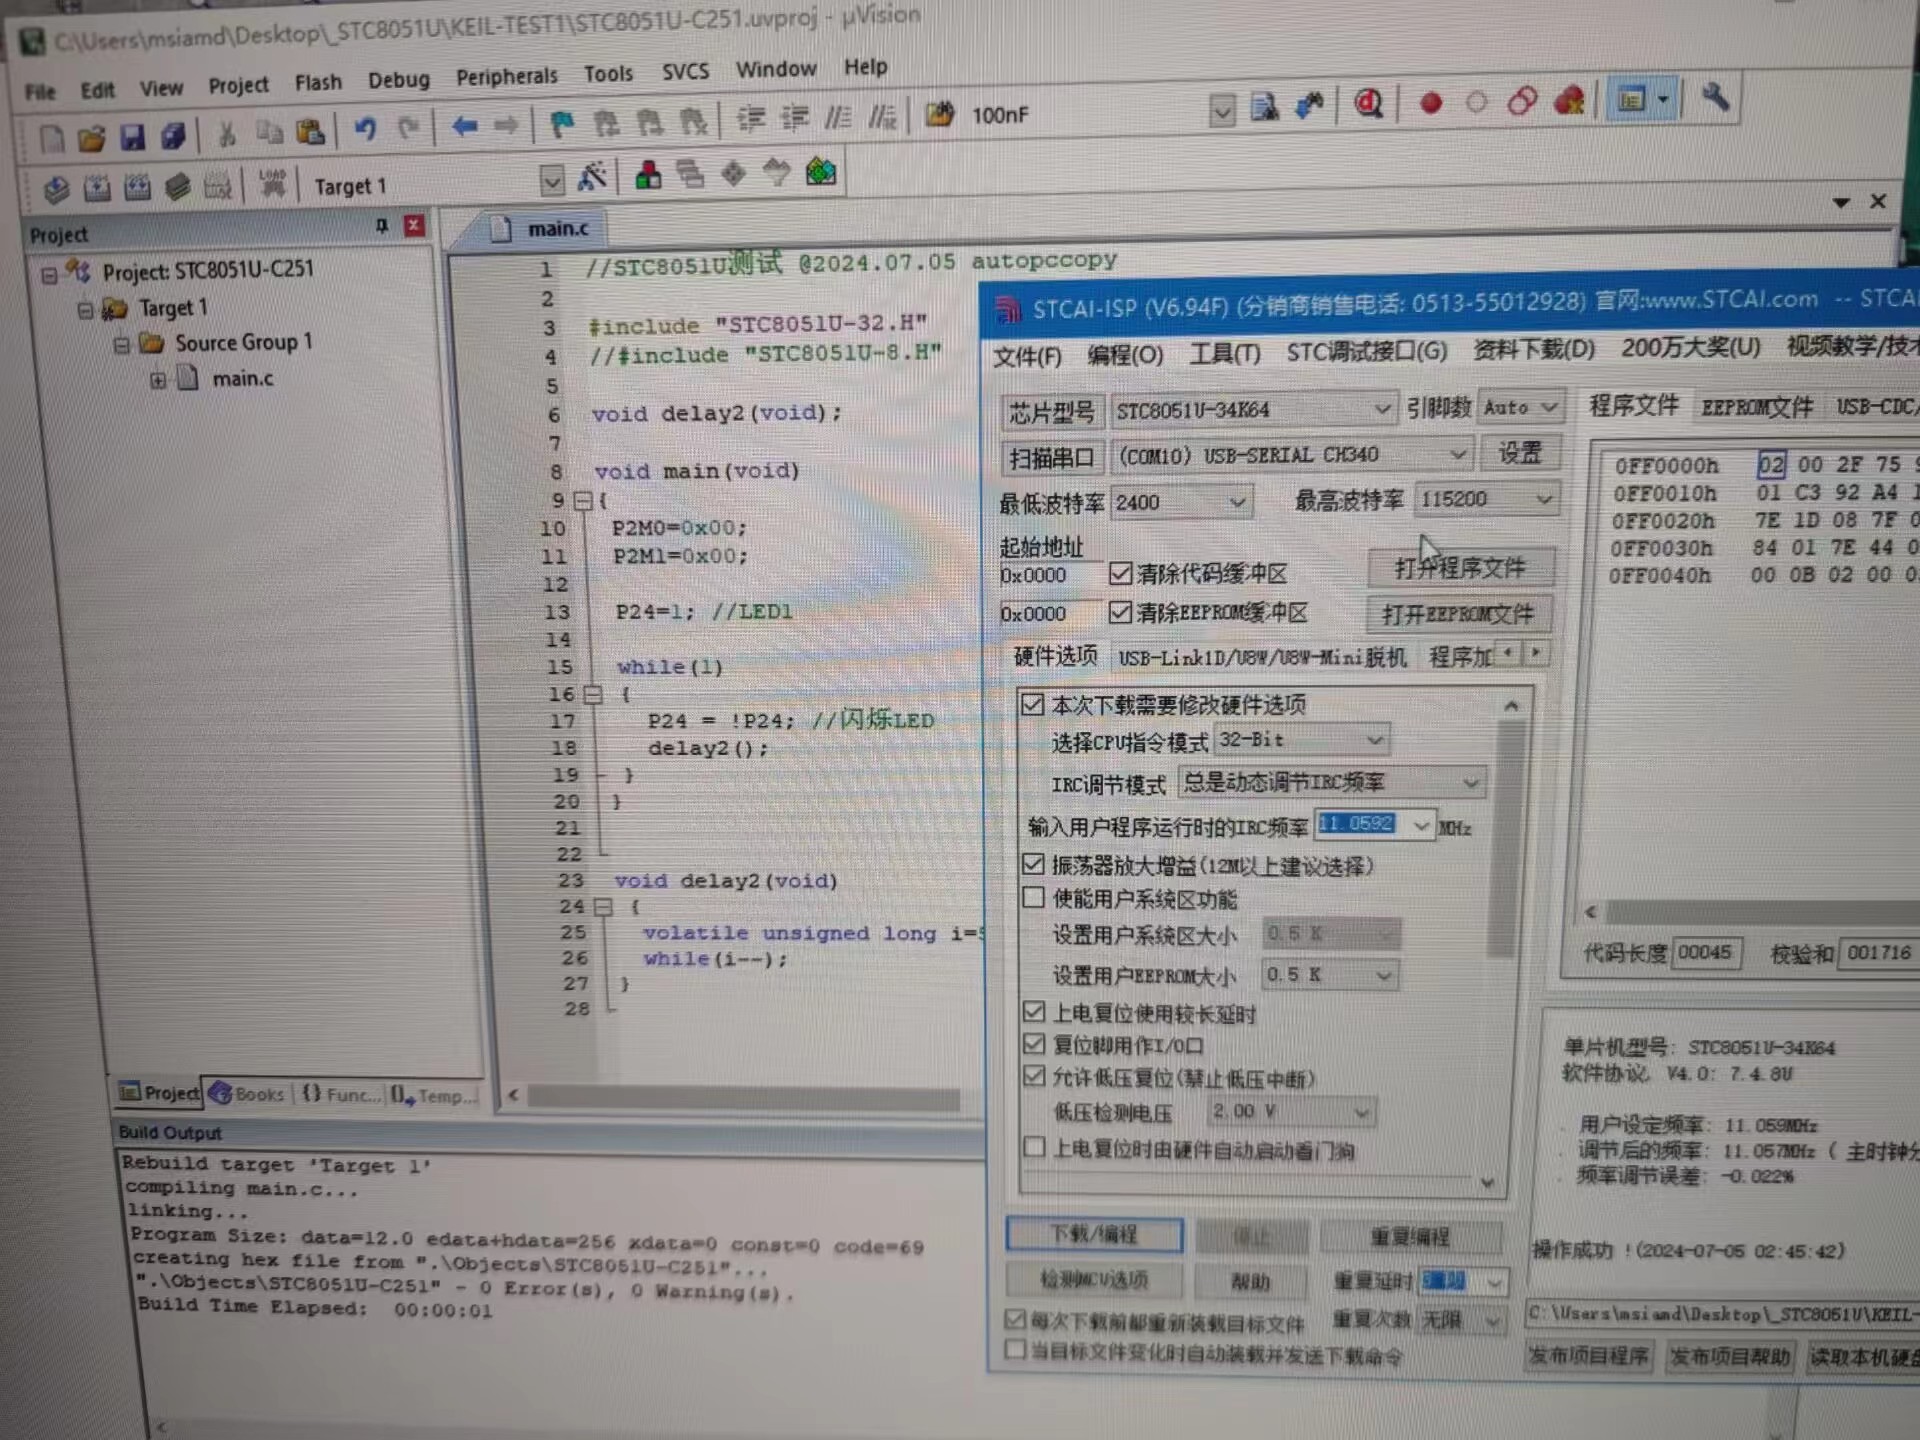
Task: Click the 下载/编程 download button
Action: 1094,1234
